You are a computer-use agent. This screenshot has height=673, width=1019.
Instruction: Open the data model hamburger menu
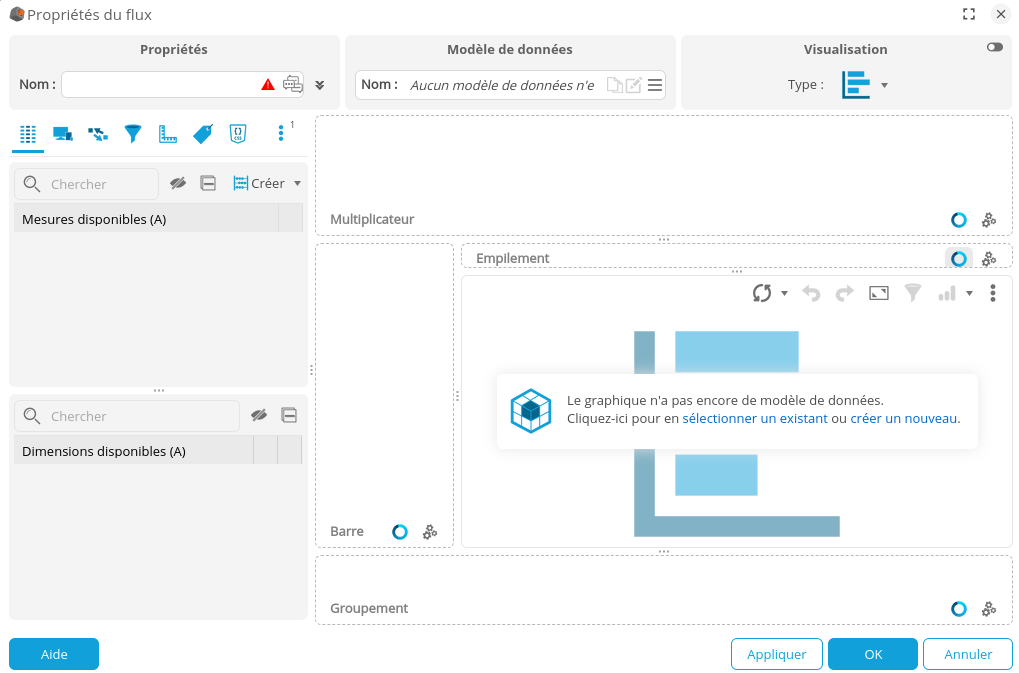point(655,85)
